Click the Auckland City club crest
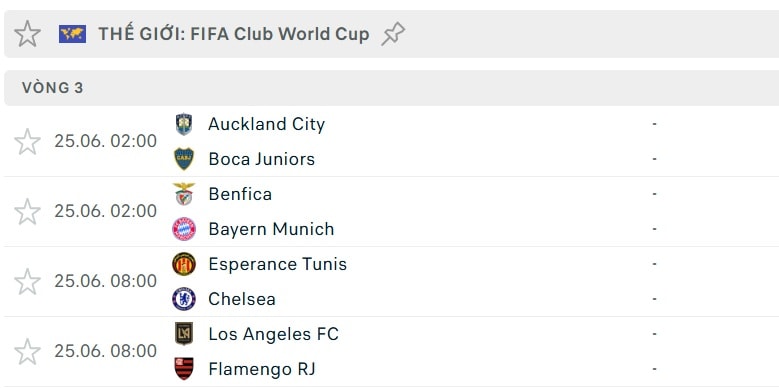This screenshot has width=779, height=388. pyautogui.click(x=184, y=124)
